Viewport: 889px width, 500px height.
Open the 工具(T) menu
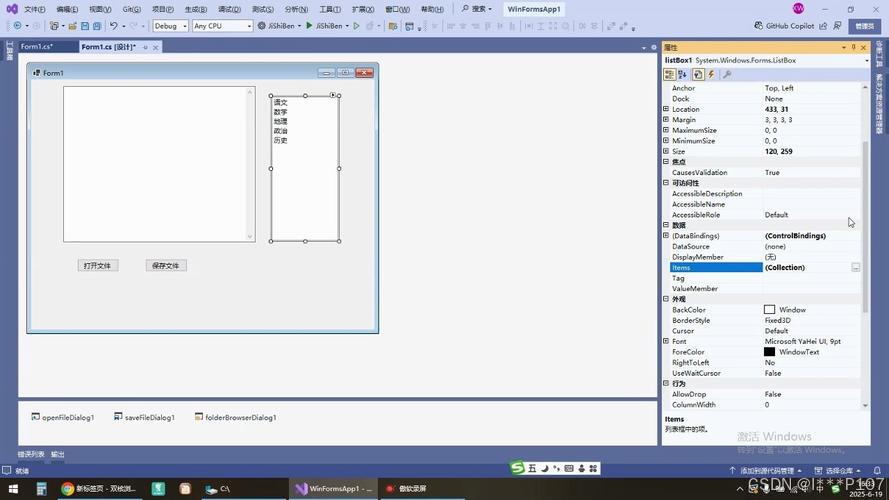click(330, 9)
